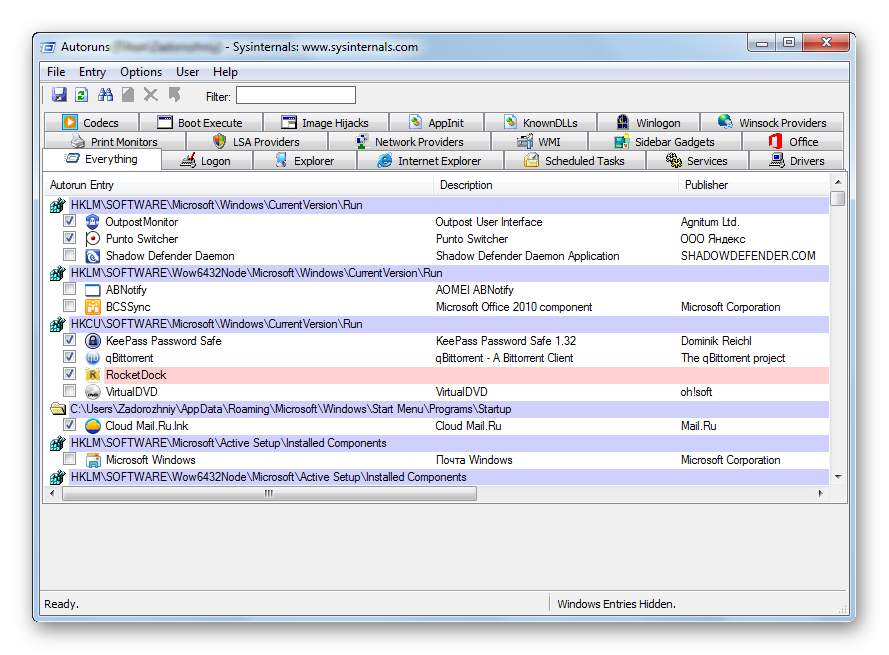
Task: Enable the VirtualDVD checkbox
Action: coord(69,391)
